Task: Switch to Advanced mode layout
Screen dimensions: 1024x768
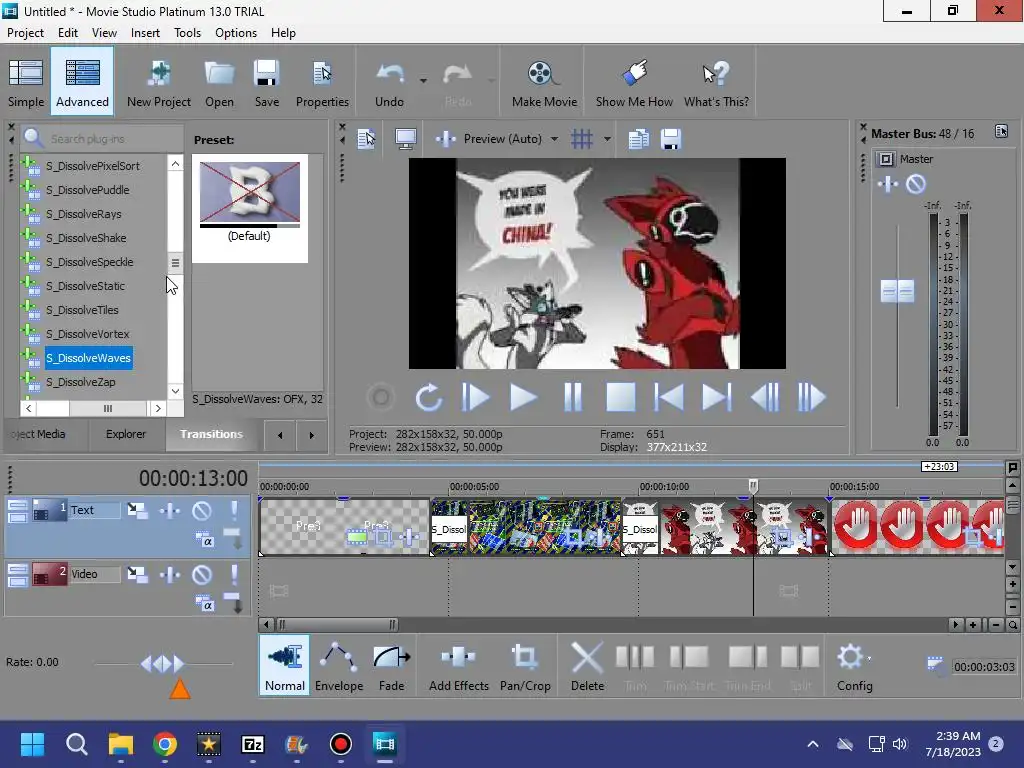Action: 82,82
